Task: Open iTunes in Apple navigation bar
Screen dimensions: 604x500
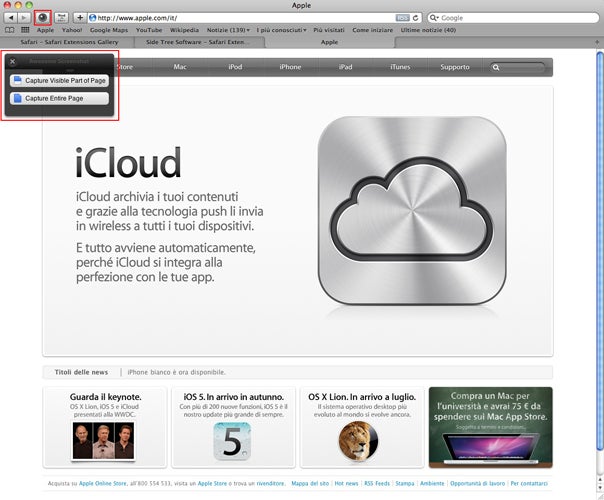Action: (400, 67)
